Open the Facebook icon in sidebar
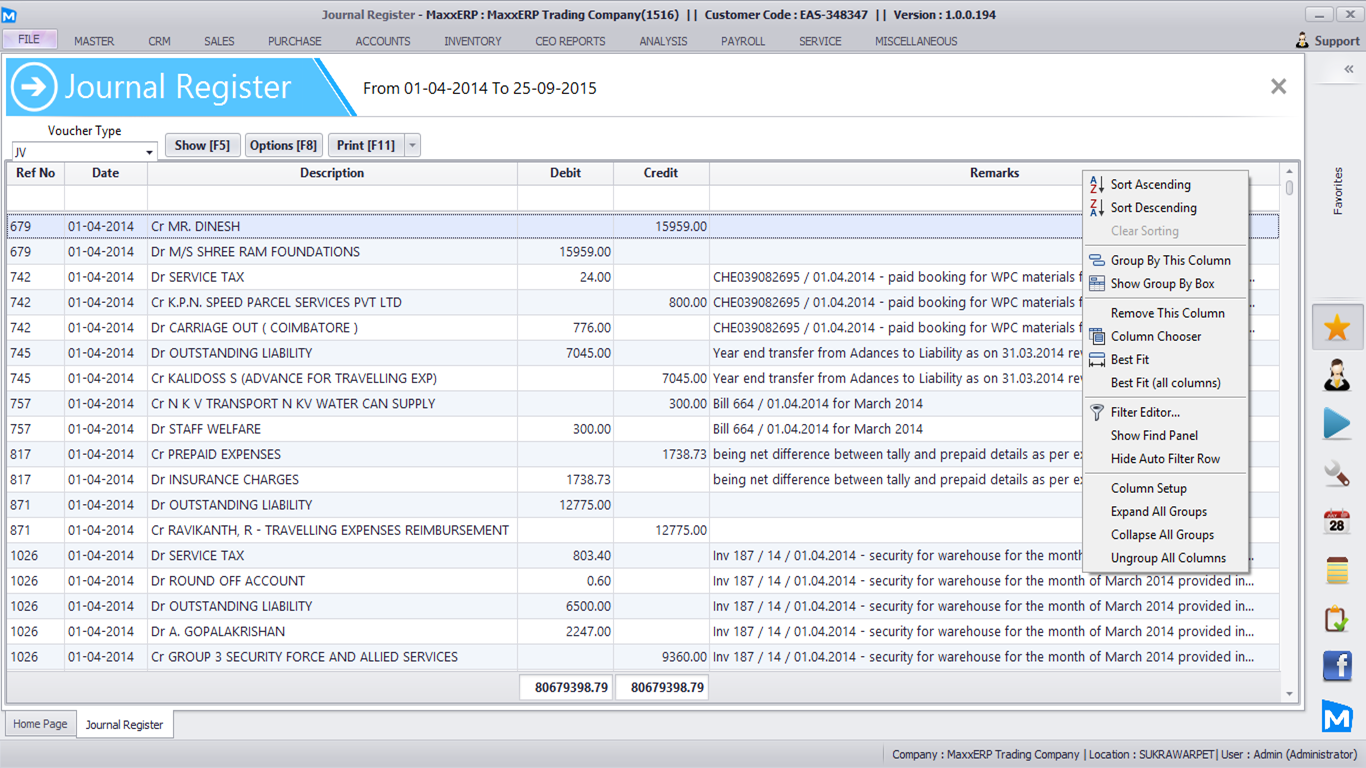Image resolution: width=1366 pixels, height=768 pixels. pyautogui.click(x=1337, y=667)
